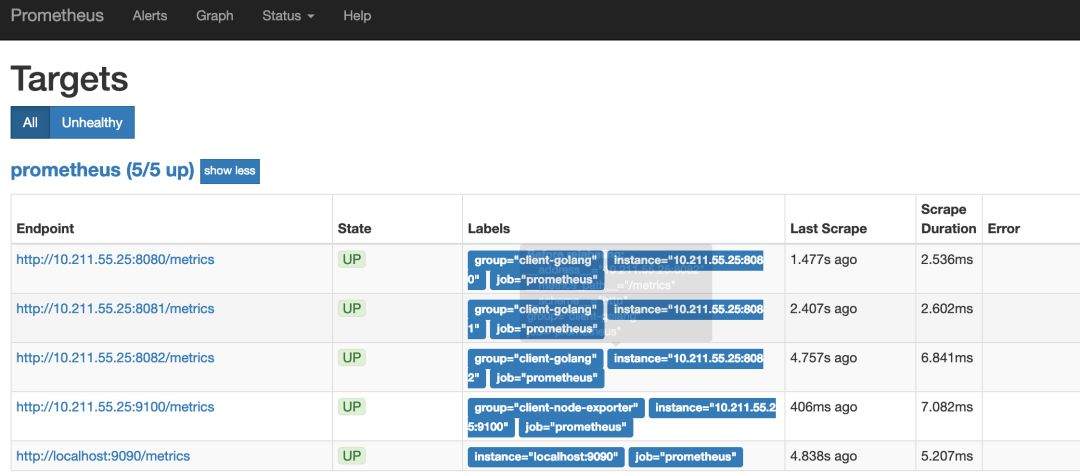Click the job label in the localhost row
The height and width of the screenshot is (476, 1080).
click(x=686, y=457)
